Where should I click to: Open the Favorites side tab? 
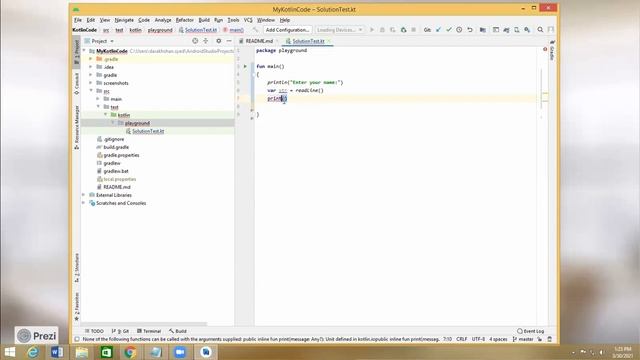pos(76,306)
